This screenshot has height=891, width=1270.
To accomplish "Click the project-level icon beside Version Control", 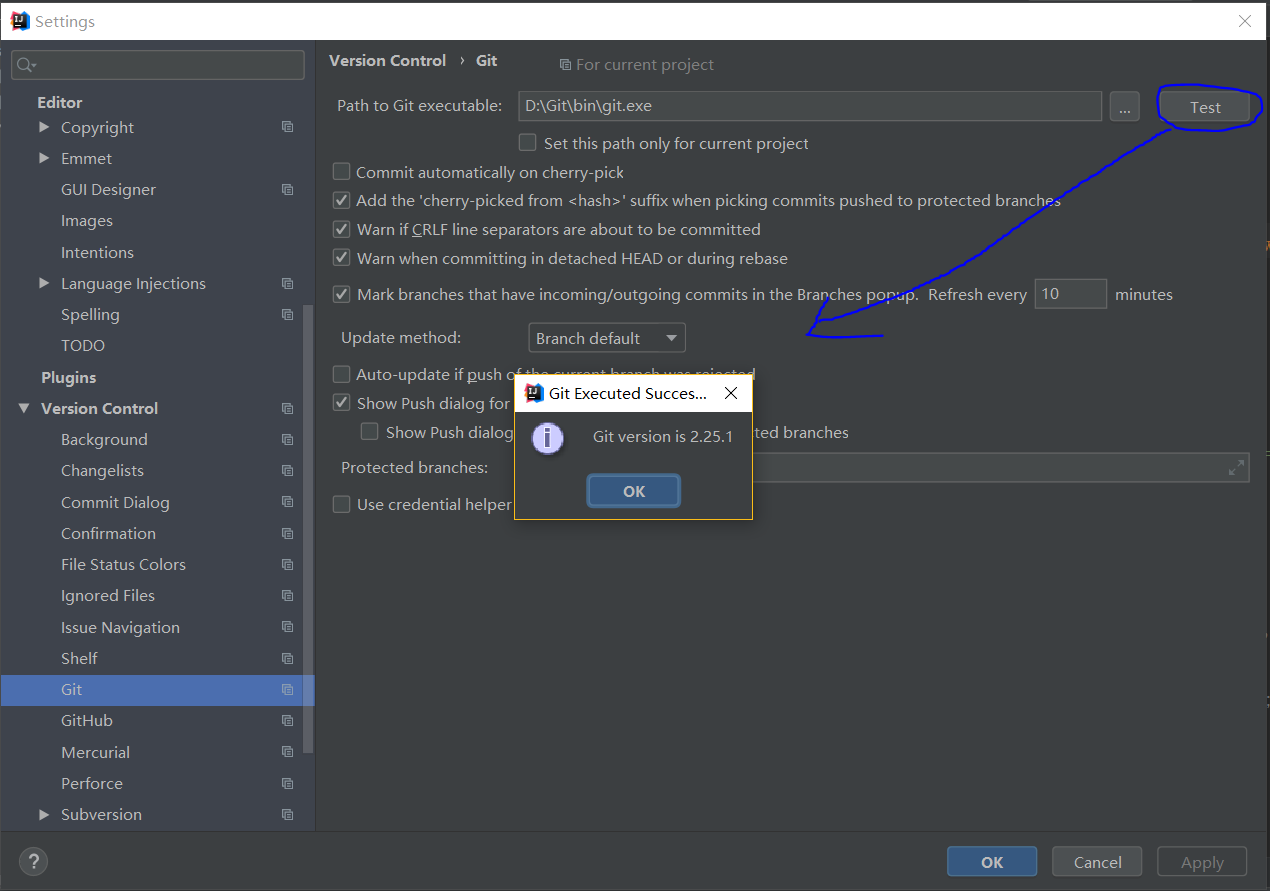I will 288,408.
